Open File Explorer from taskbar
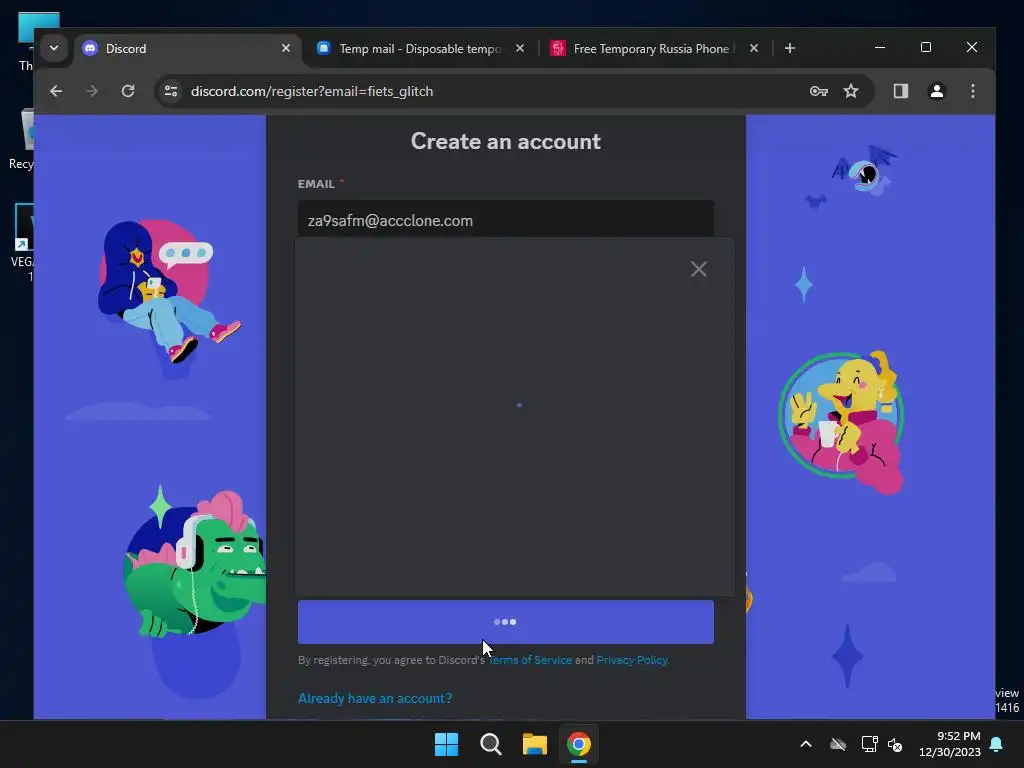The height and width of the screenshot is (768, 1024). point(534,744)
